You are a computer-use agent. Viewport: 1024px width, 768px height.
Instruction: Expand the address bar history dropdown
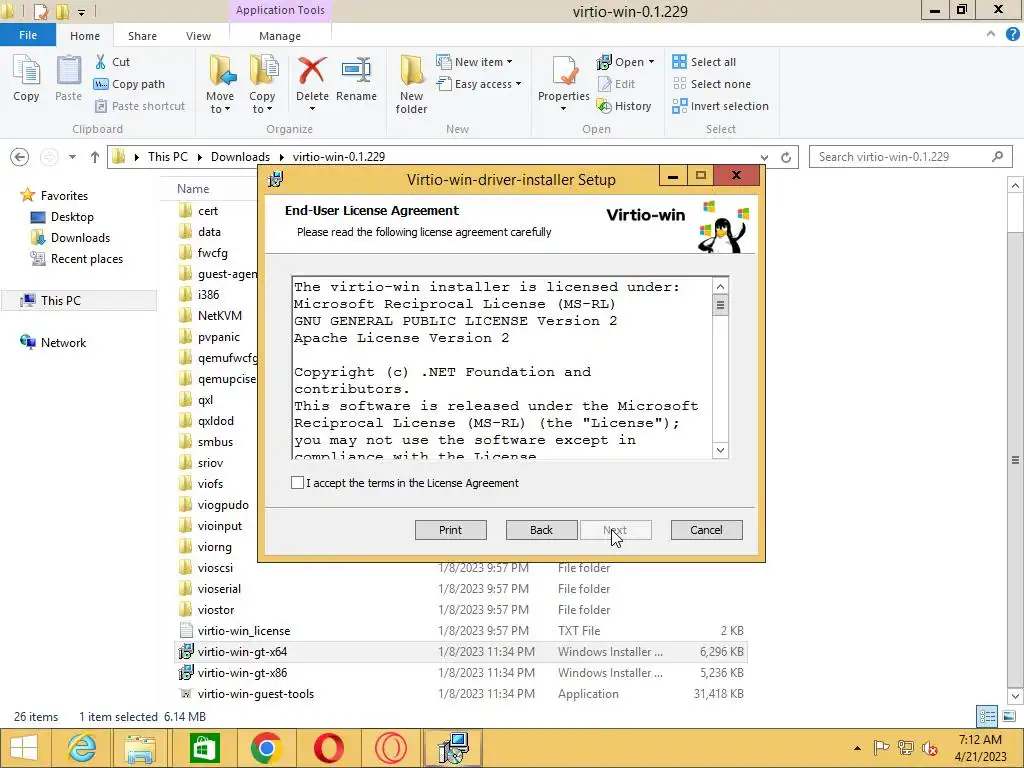(x=764, y=157)
